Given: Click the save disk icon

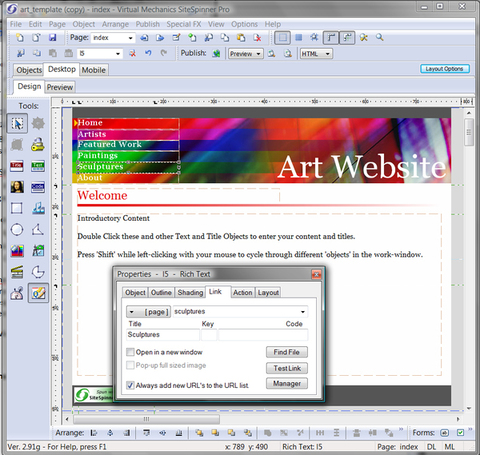Looking at the screenshot, I should 52,38.
